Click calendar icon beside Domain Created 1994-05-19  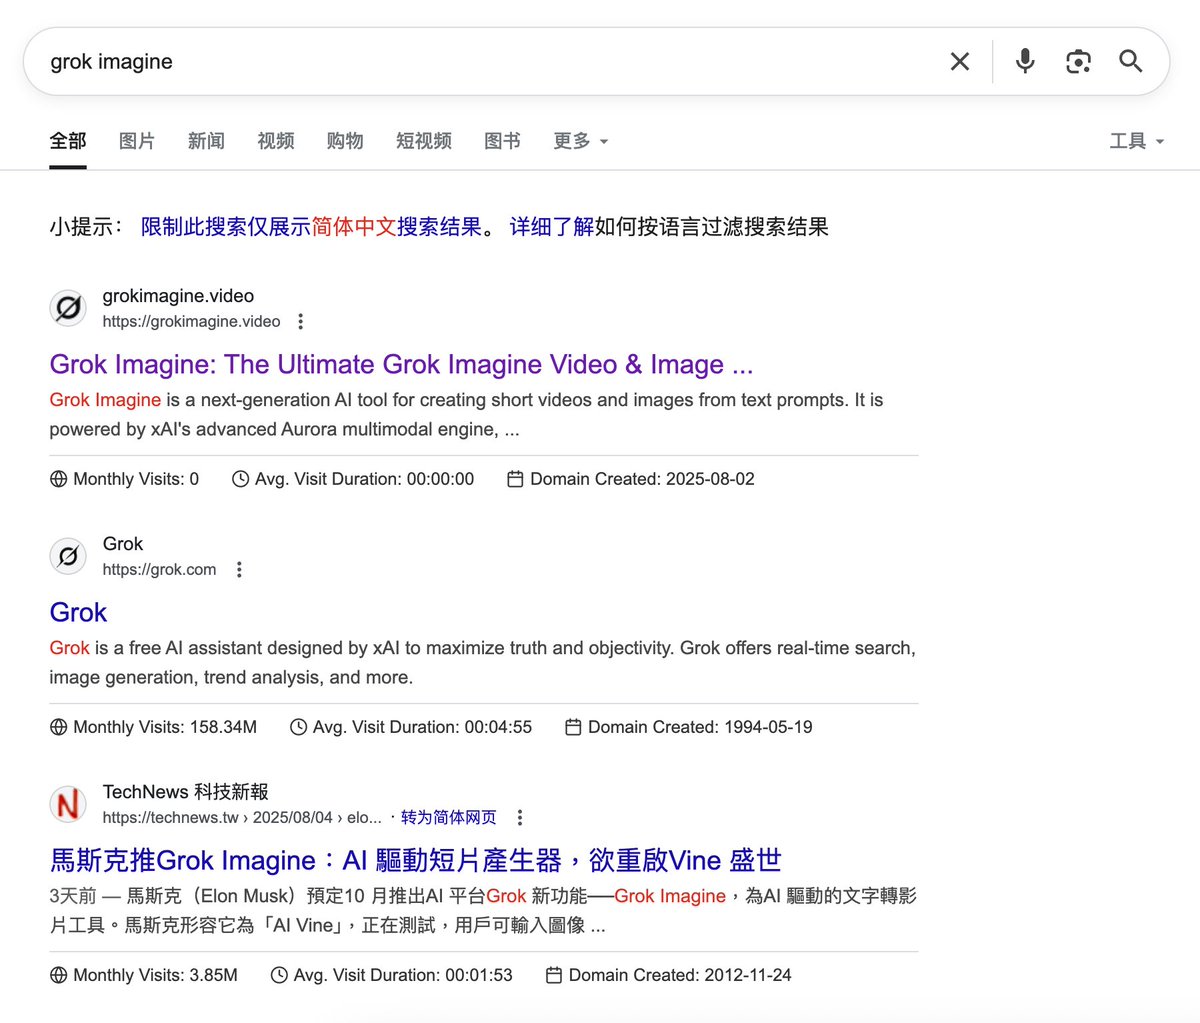click(573, 727)
